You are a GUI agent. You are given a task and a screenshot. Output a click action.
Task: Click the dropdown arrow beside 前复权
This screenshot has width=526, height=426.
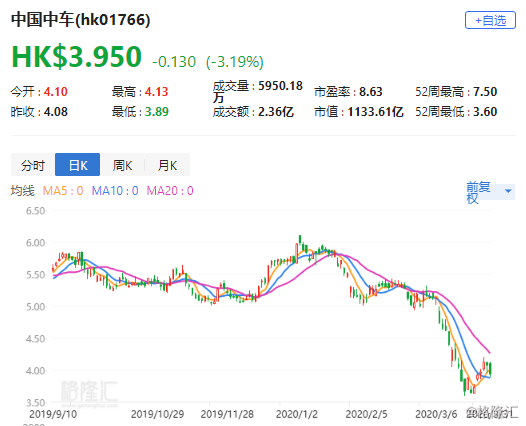508,191
